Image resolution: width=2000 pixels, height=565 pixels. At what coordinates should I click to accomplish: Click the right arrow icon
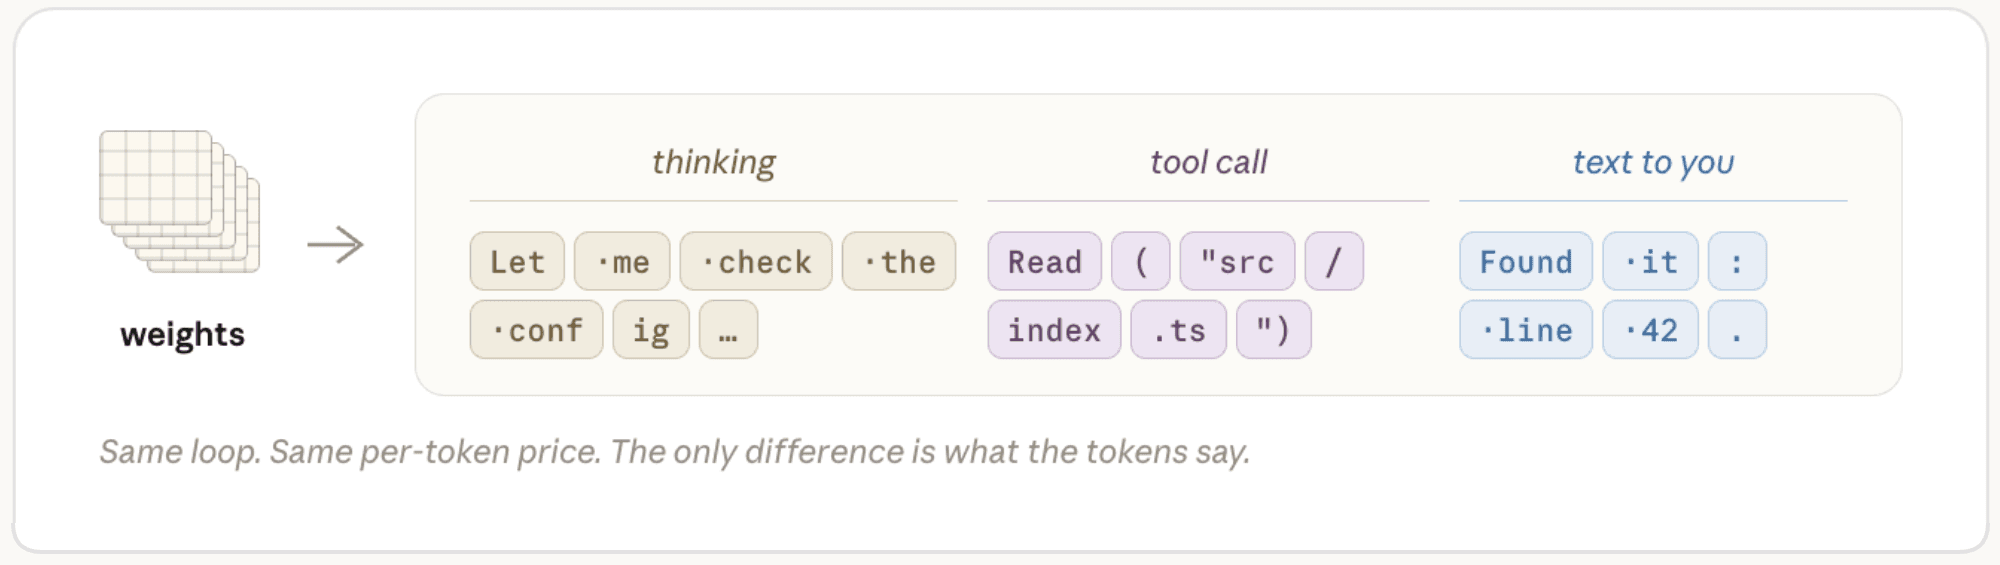[x=336, y=245]
